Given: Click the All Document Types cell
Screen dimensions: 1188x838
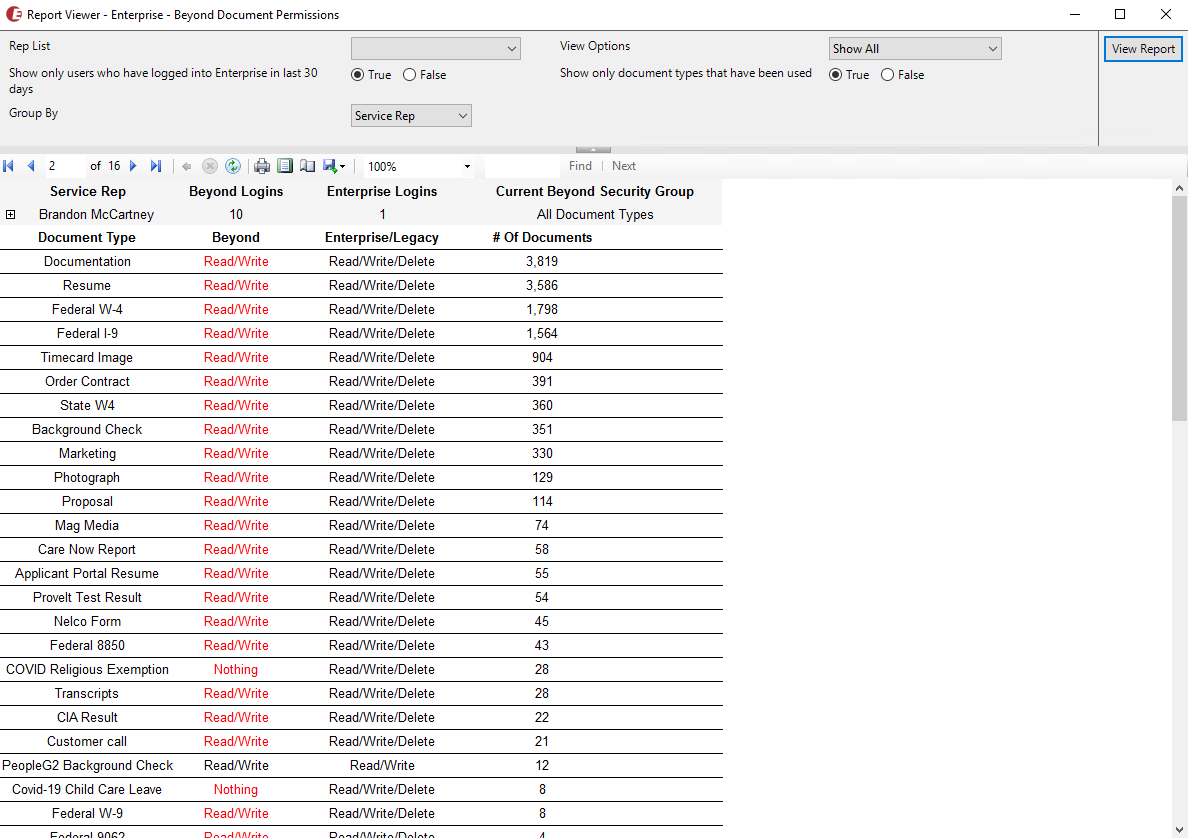Looking at the screenshot, I should click(595, 214).
